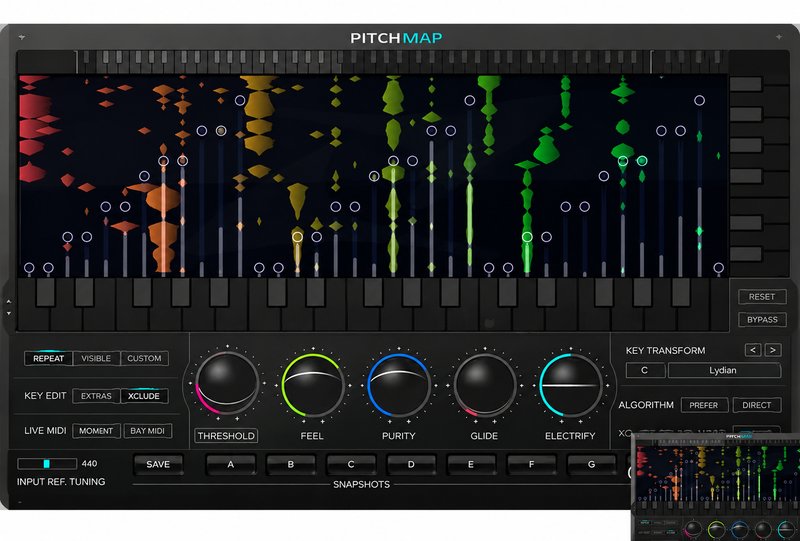The image size is (800, 541).
Task: Click the SAVE snapshot button
Action: point(158,464)
